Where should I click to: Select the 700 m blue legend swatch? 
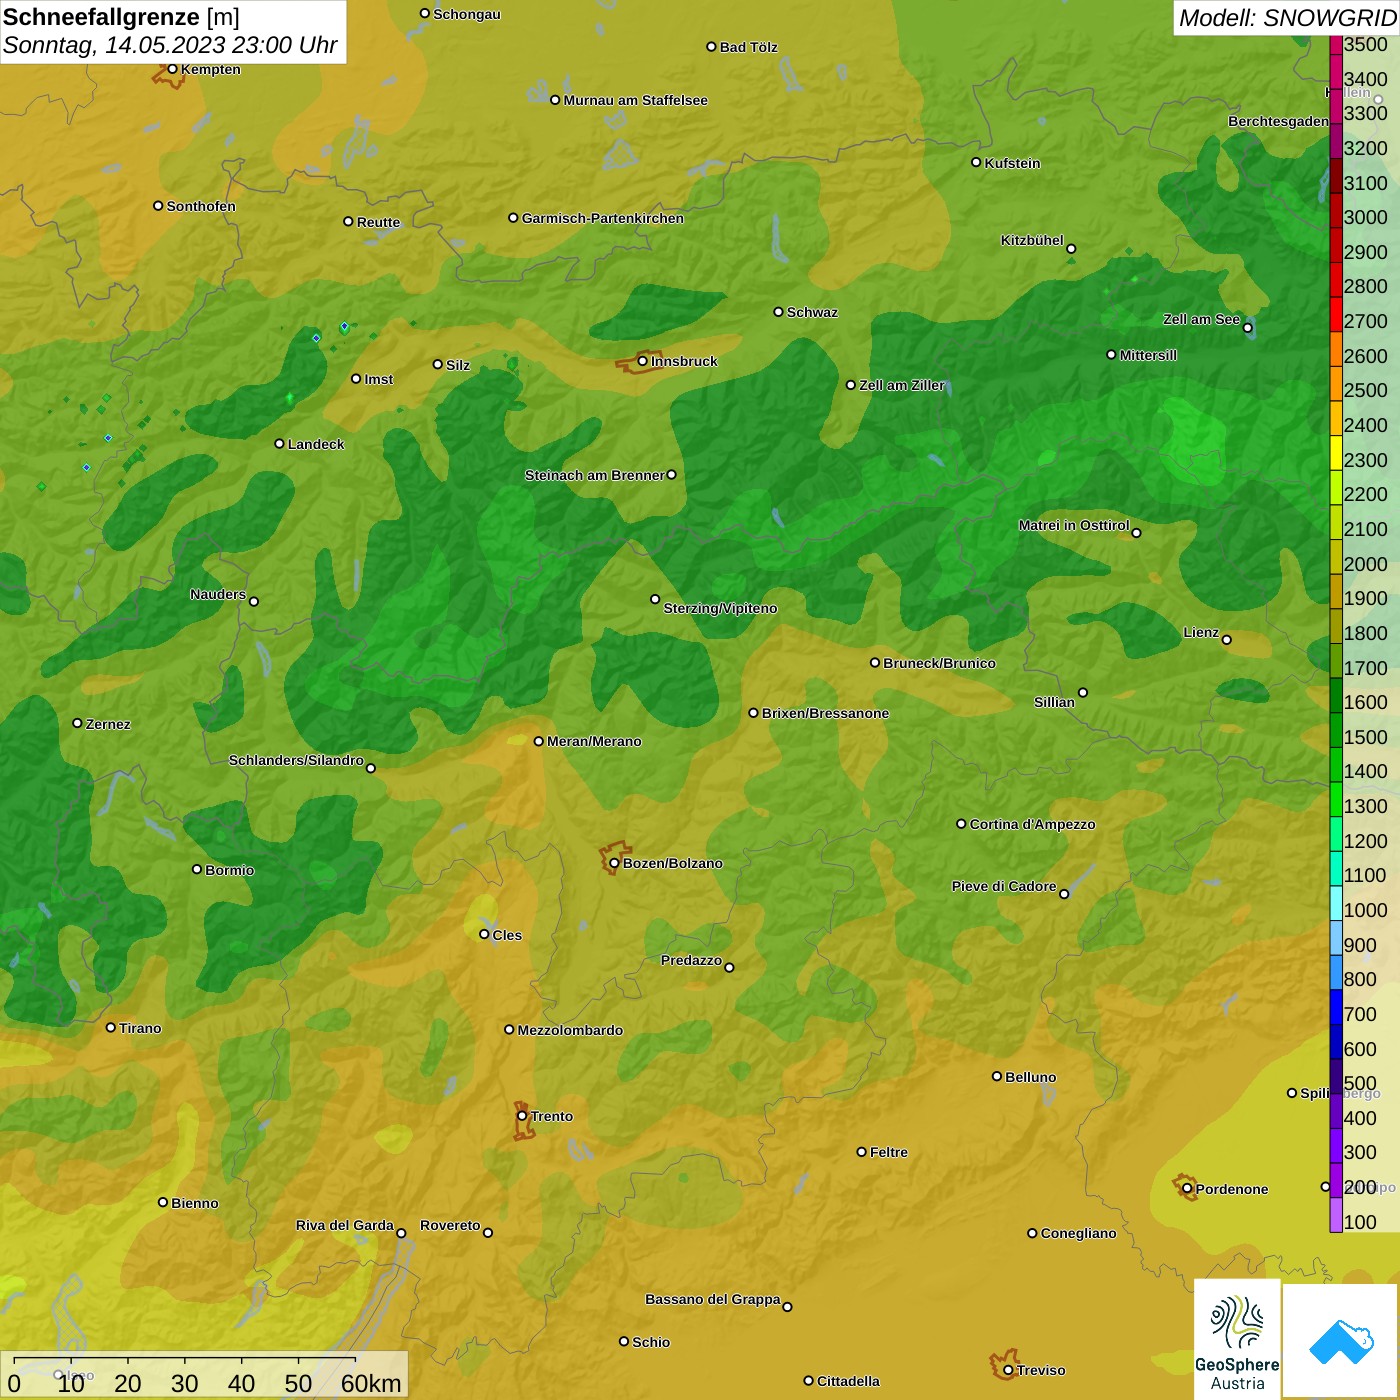click(x=1336, y=1007)
